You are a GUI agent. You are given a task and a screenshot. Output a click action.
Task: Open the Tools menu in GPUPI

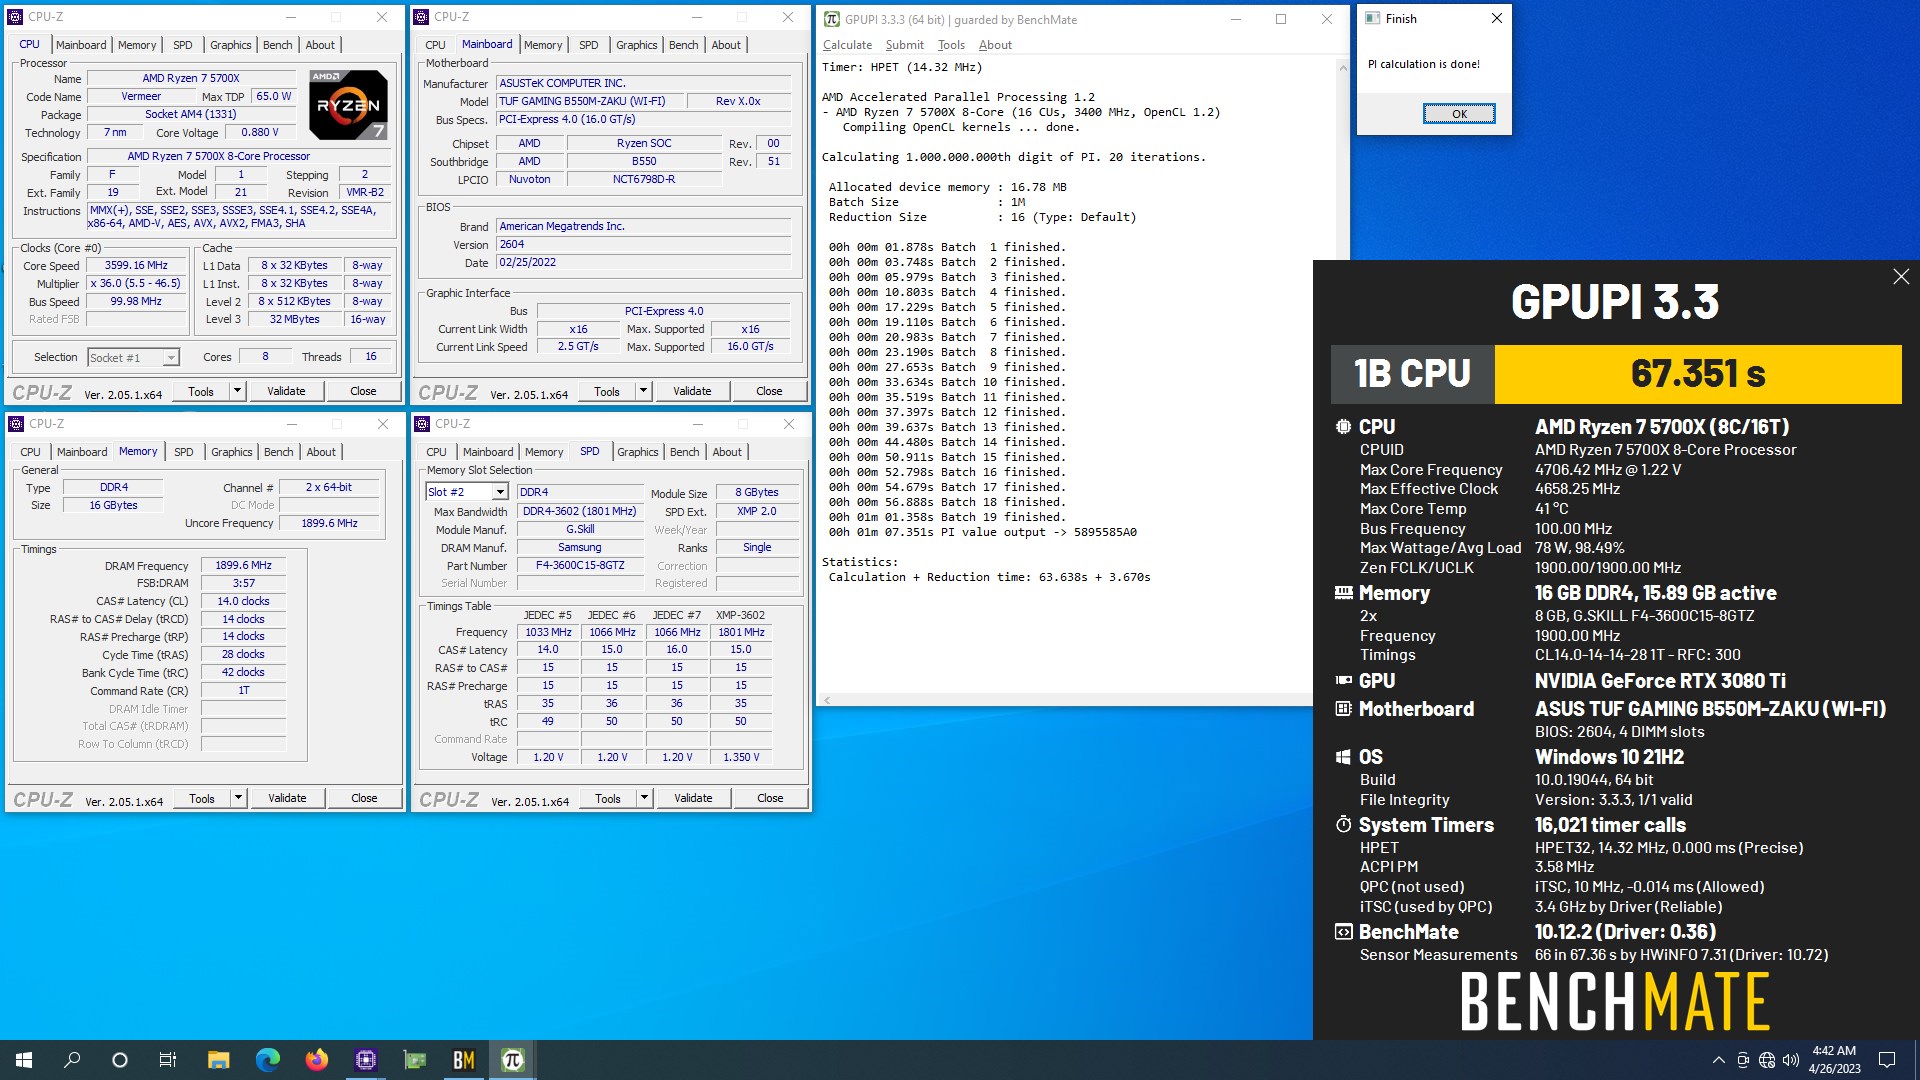click(x=951, y=45)
